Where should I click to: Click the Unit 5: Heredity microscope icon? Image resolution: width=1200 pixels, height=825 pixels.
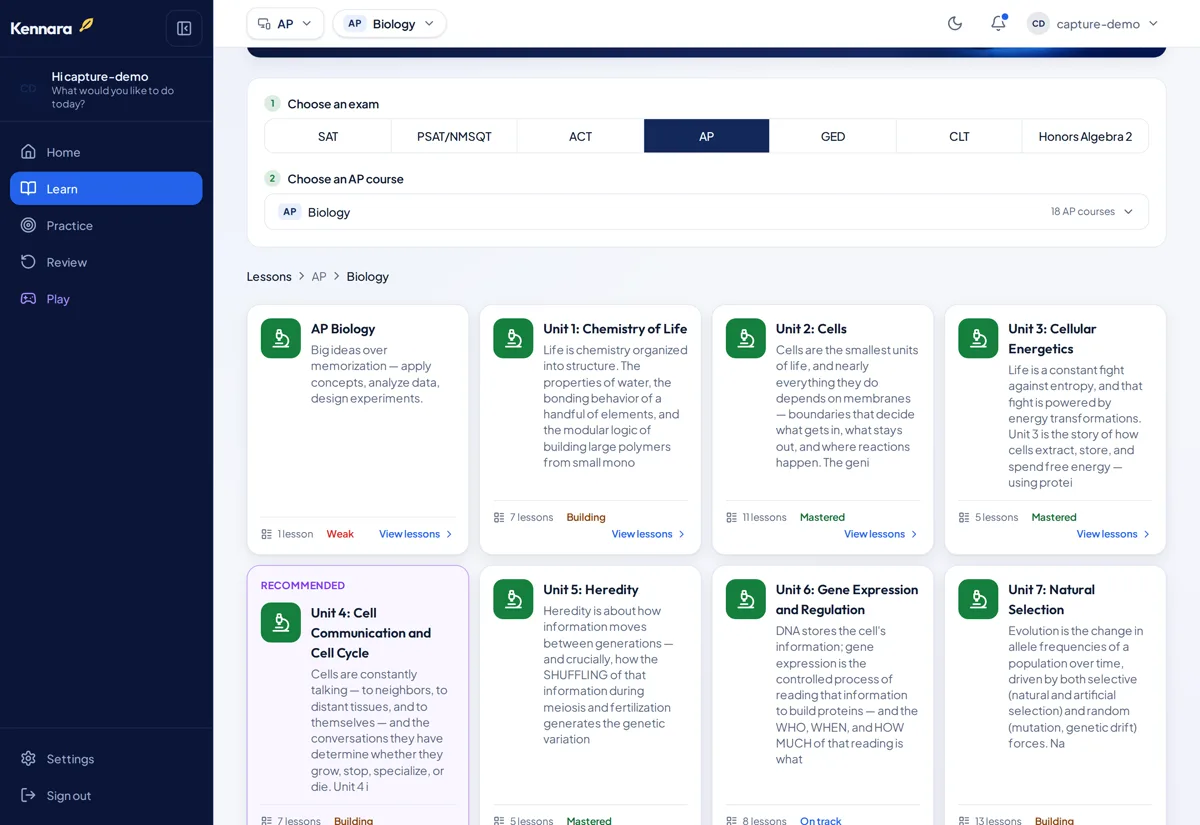(513, 599)
